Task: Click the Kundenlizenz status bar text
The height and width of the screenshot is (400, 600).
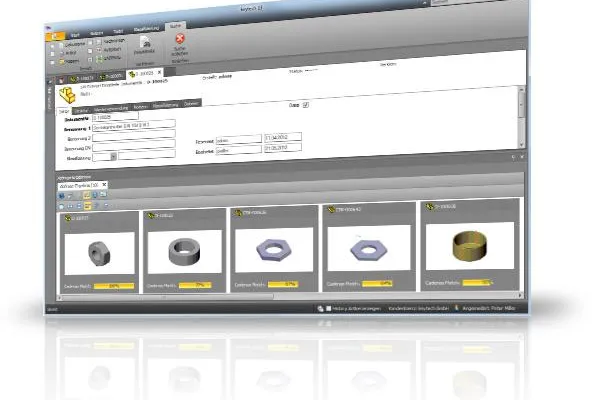Action: 418,308
